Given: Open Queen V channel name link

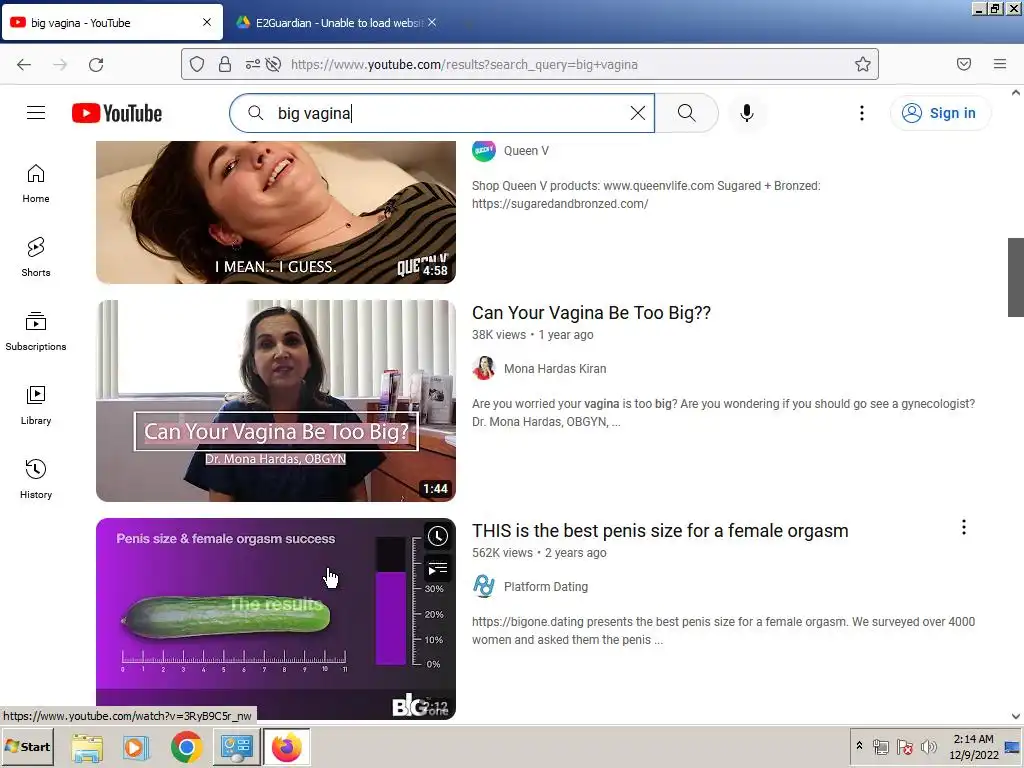Looking at the screenshot, I should point(526,151).
